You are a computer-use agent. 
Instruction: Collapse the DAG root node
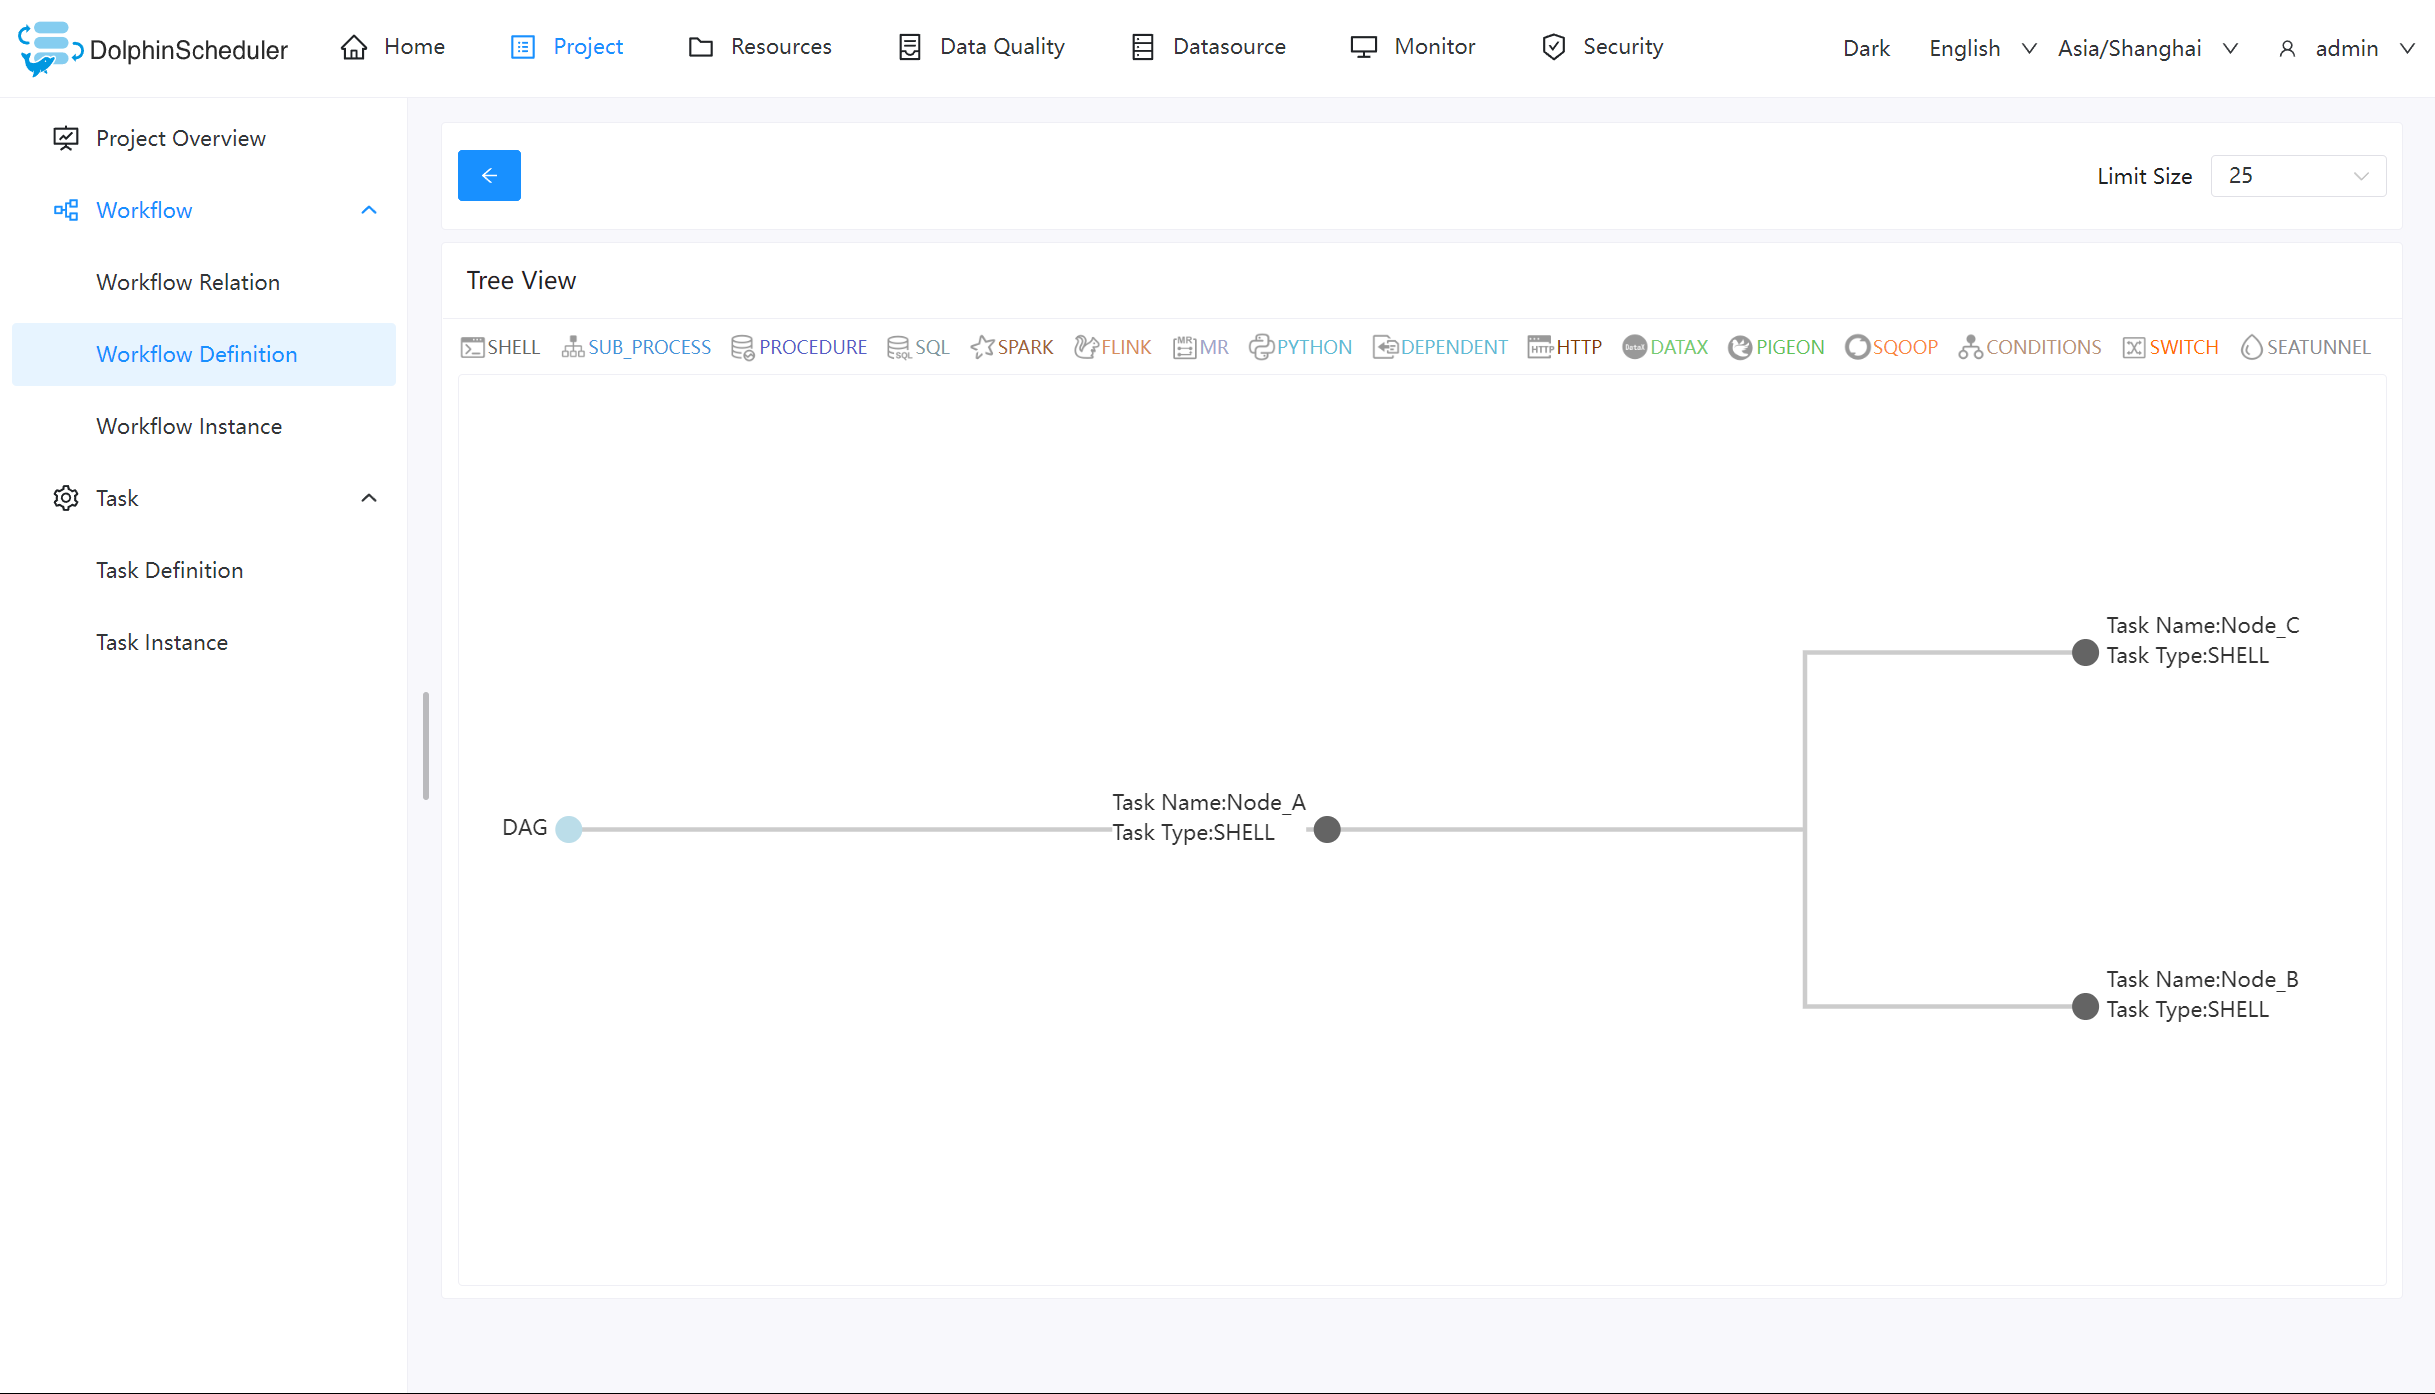point(569,829)
